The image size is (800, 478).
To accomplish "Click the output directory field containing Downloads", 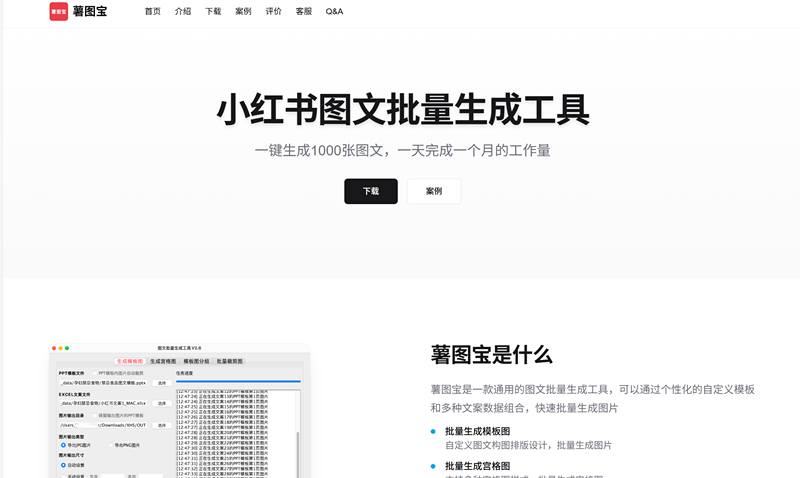I will (104, 425).
